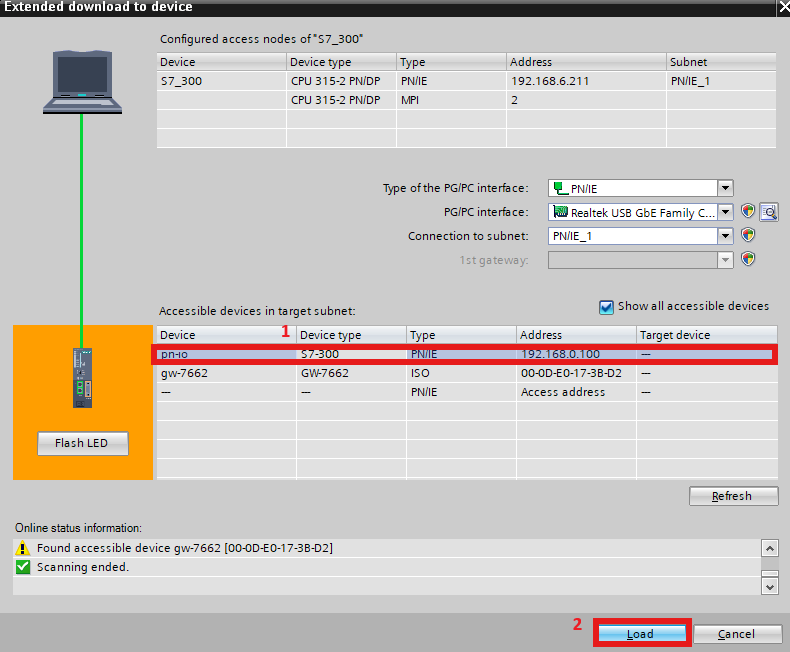The height and width of the screenshot is (652, 790).
Task: Click the Load button
Action: 640,634
